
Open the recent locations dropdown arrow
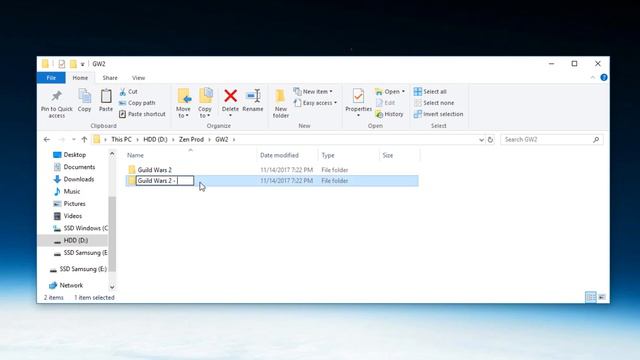point(73,140)
